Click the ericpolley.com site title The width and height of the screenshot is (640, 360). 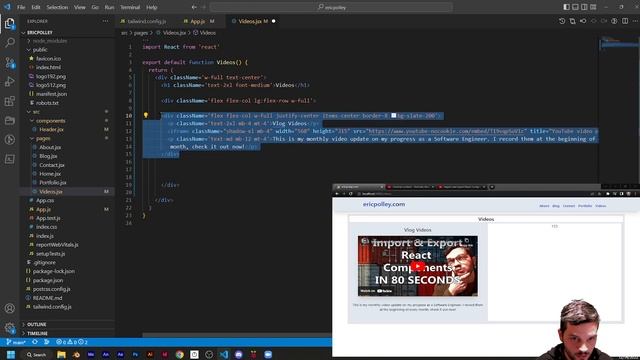[384, 204]
